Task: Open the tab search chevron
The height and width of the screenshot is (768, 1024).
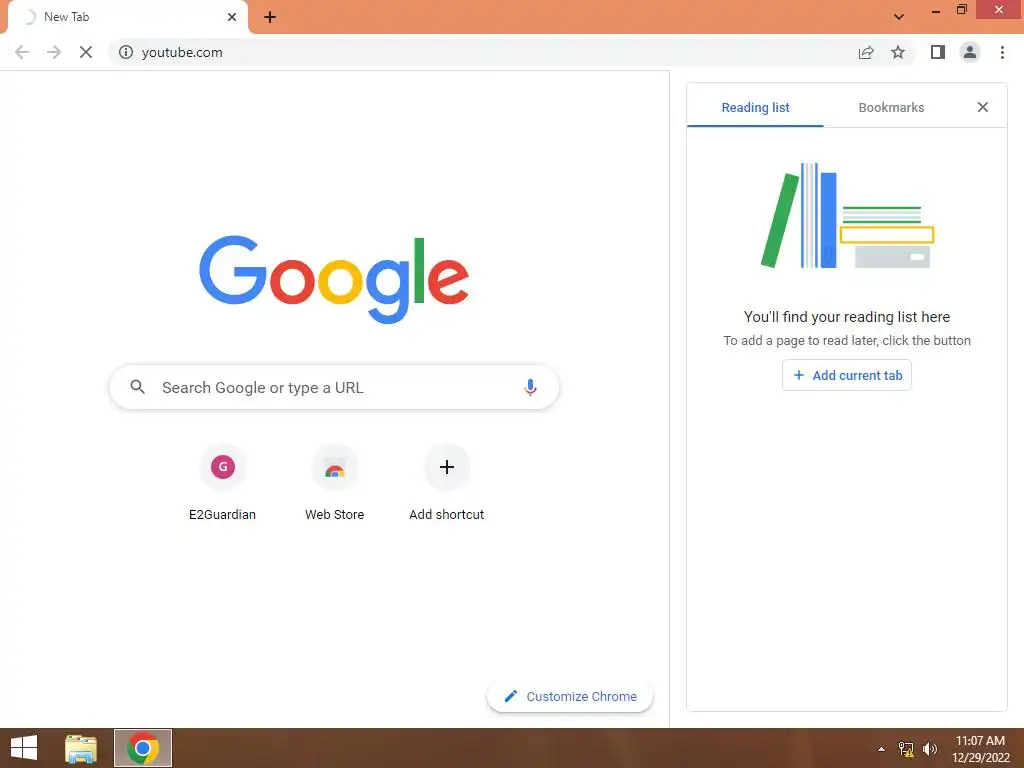Action: click(x=899, y=17)
